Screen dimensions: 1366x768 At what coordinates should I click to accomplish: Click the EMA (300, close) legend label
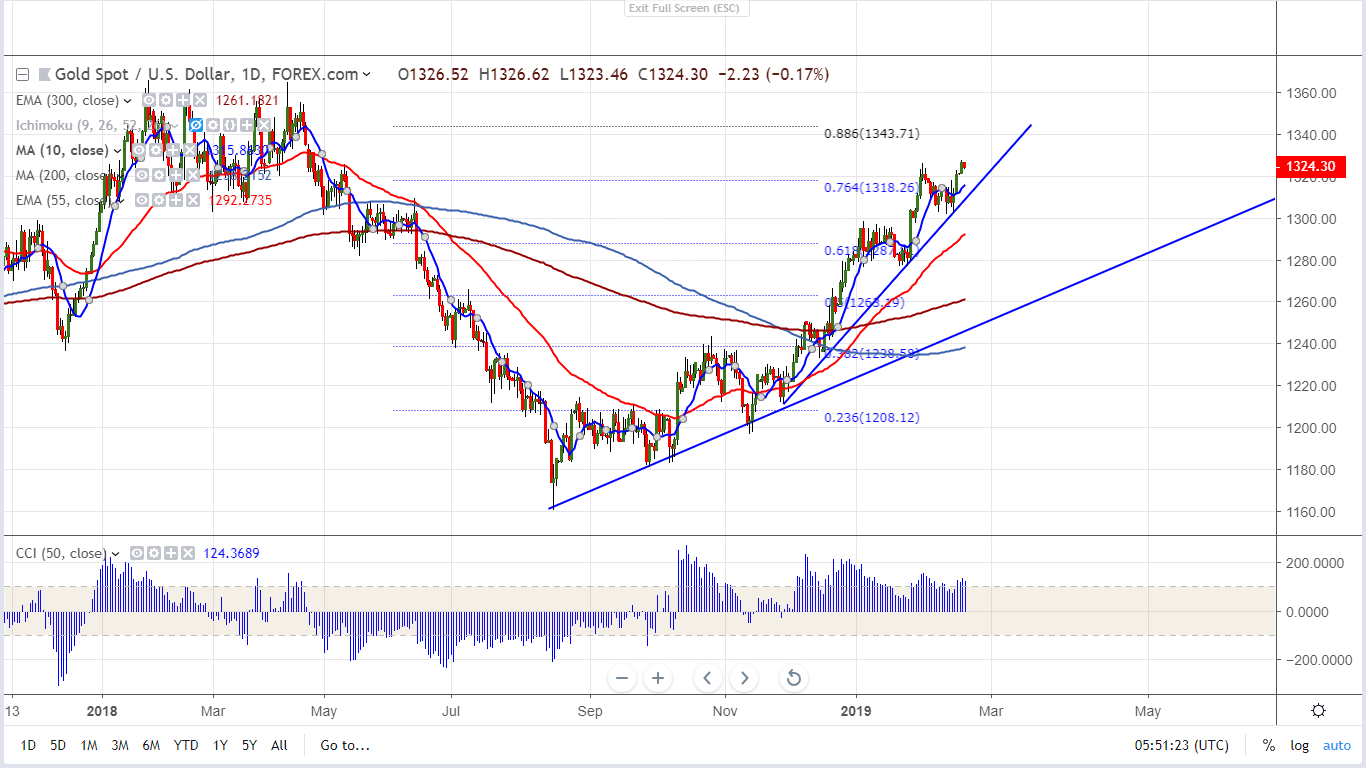67,101
